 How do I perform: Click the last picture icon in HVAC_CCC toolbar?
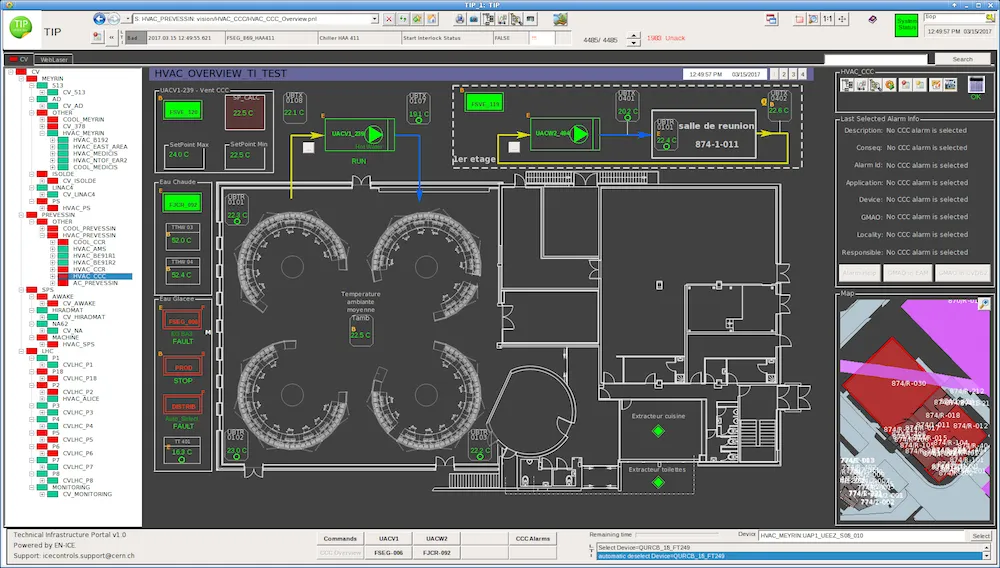coord(950,84)
